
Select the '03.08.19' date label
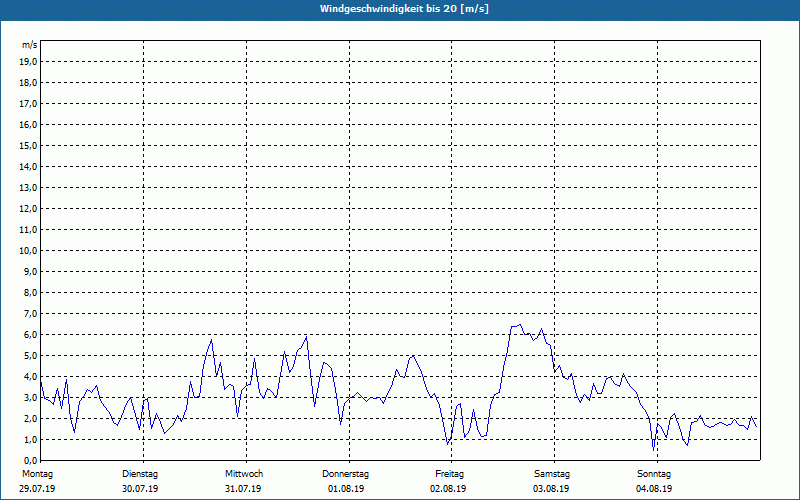(551, 489)
